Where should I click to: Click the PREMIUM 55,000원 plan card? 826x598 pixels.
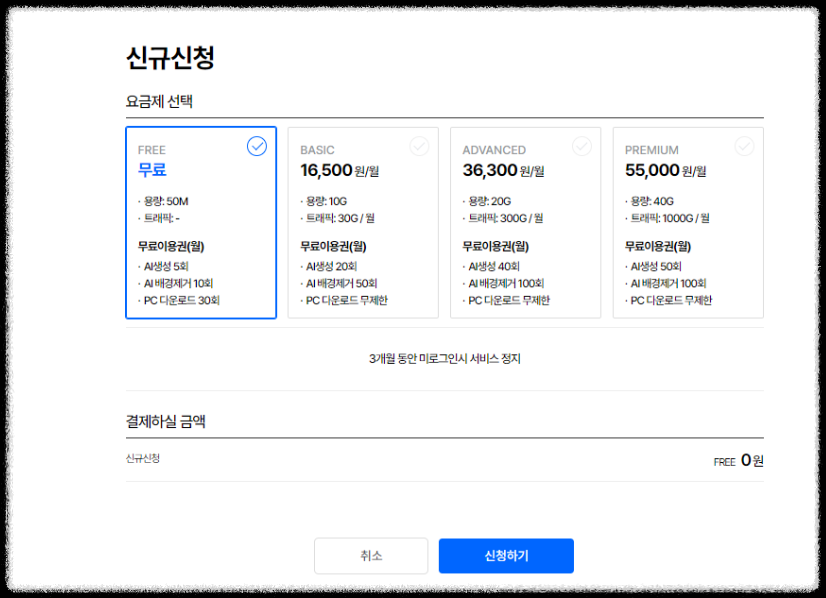[688, 225]
